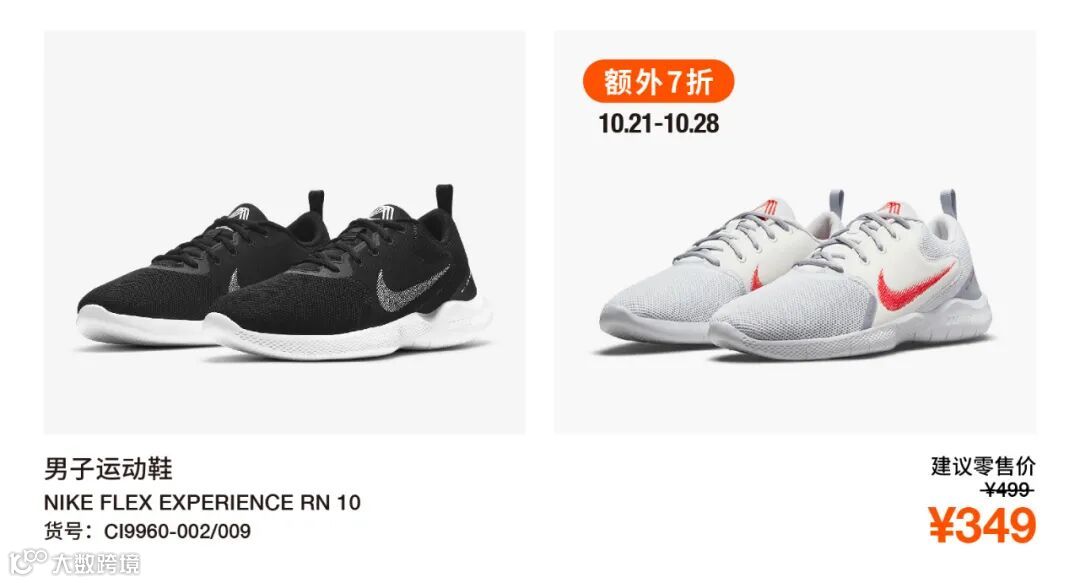Click the heel pull tab on grey shoe
Image resolution: width=1080 pixels, height=583 pixels.
pyautogui.click(x=948, y=203)
